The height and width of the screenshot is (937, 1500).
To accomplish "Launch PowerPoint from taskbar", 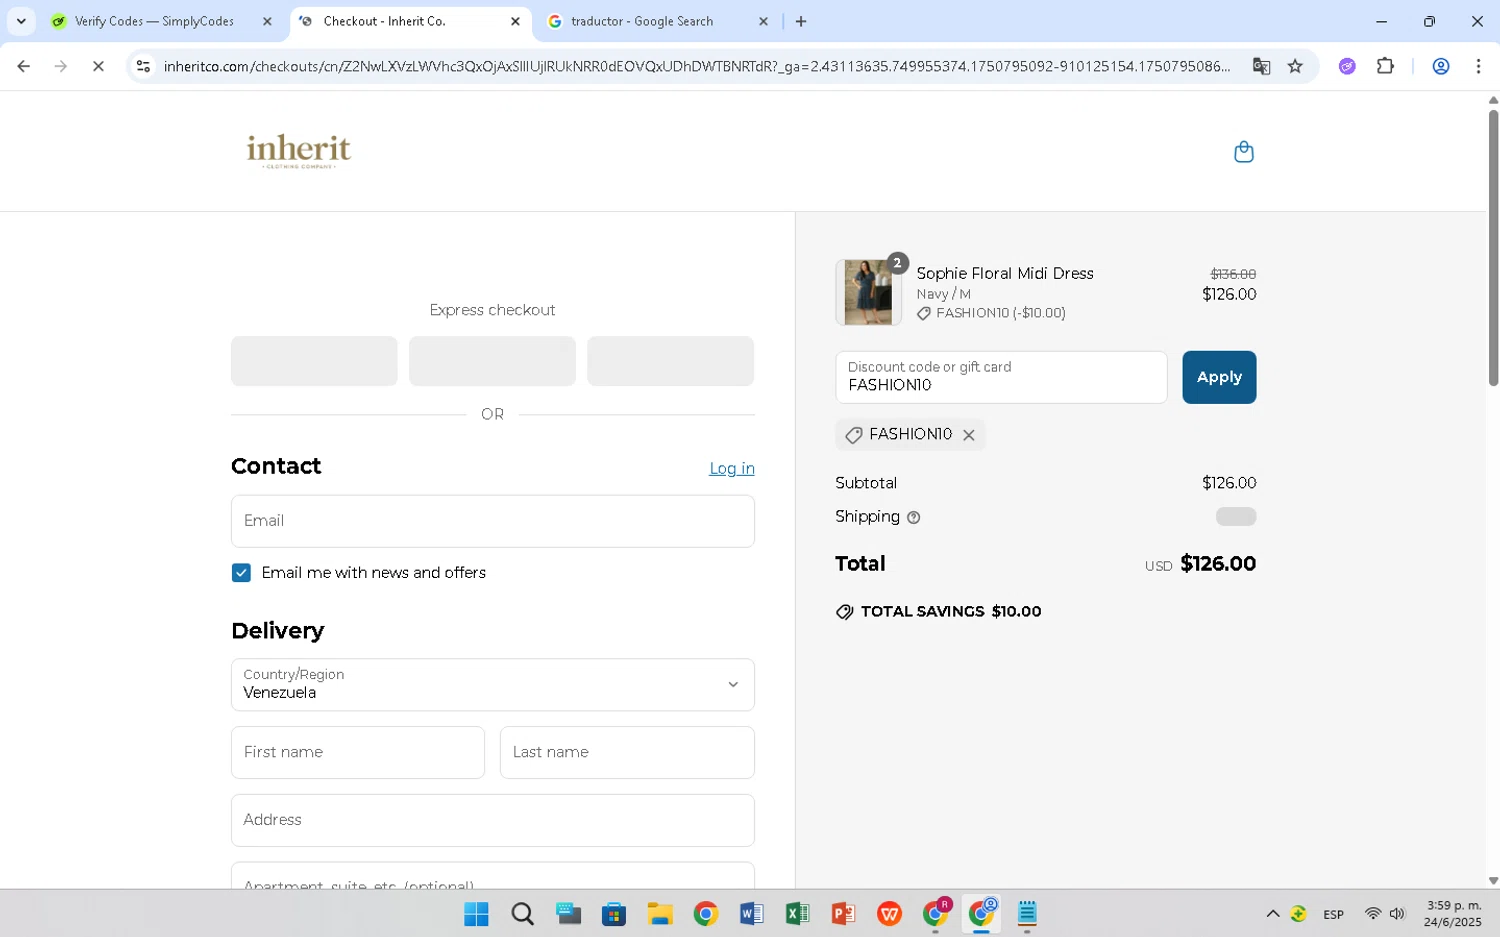I will pyautogui.click(x=843, y=914).
